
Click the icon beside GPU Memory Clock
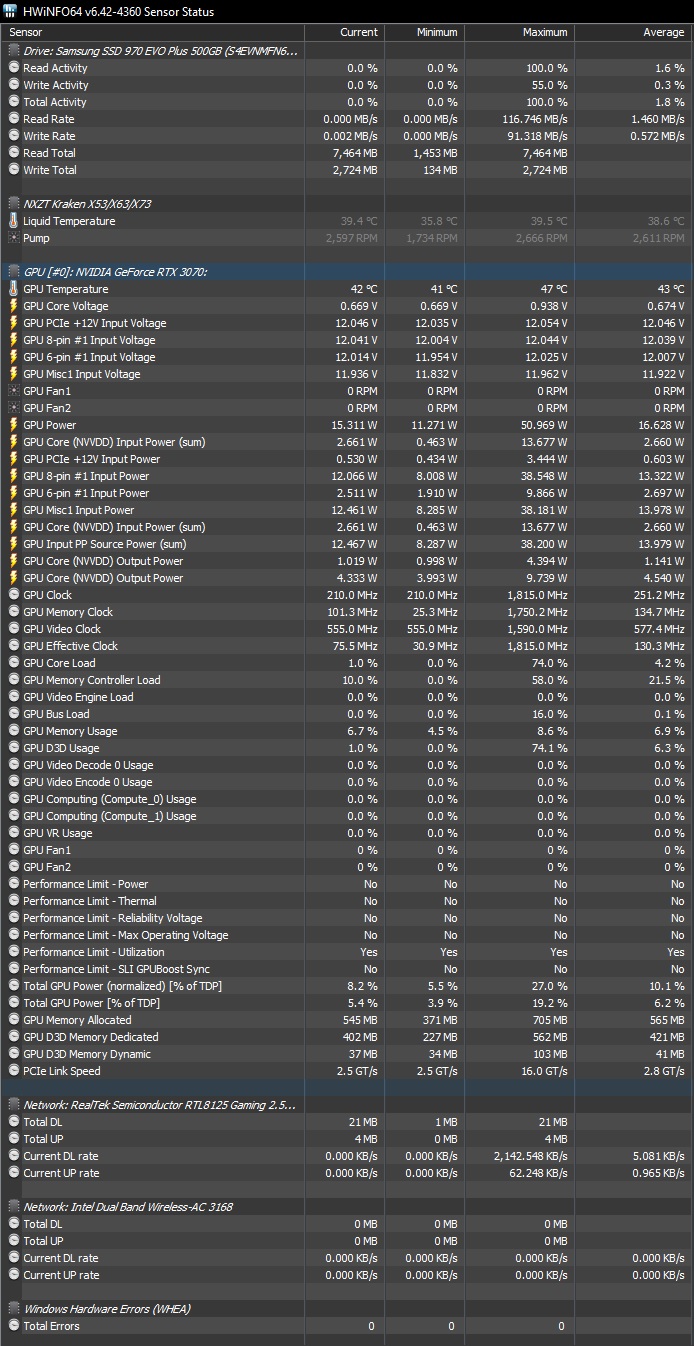point(13,612)
